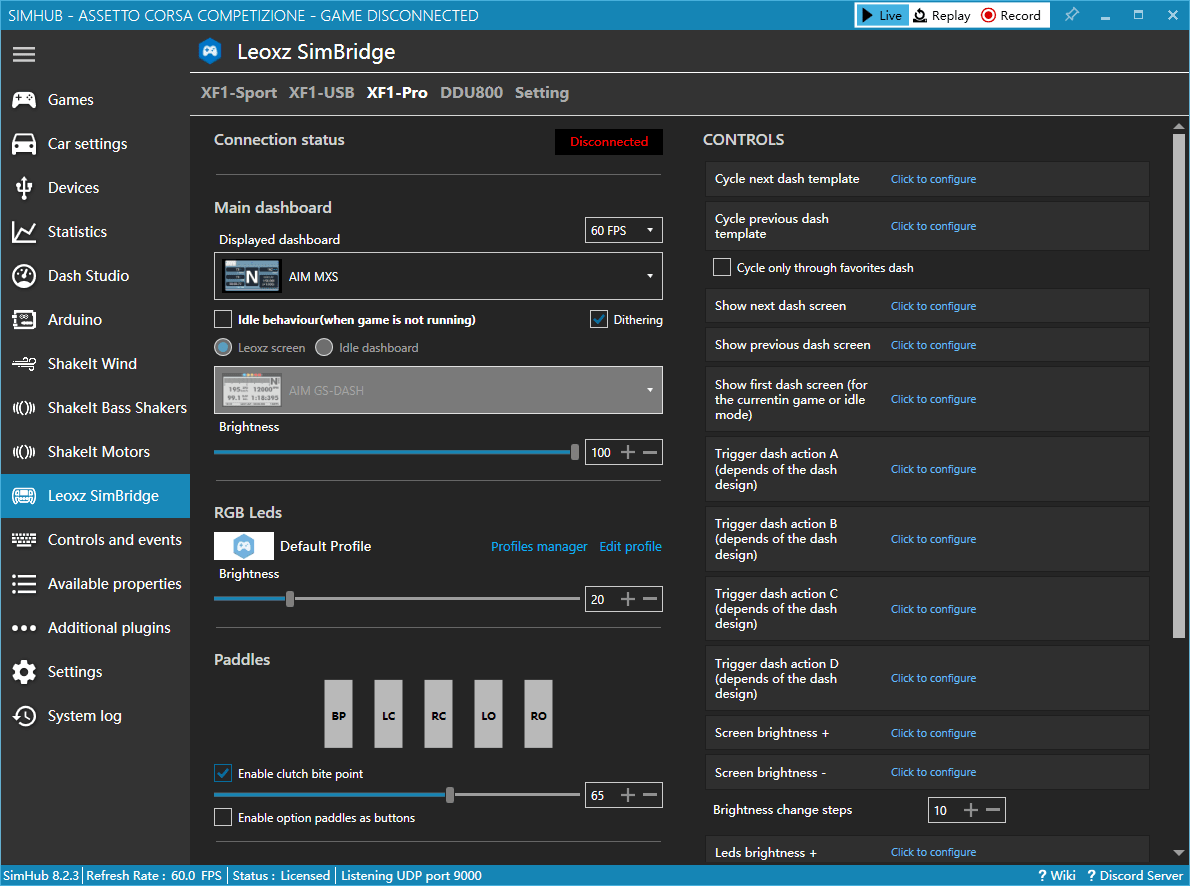This screenshot has height=886, width=1190.
Task: Configure Cycle next dash template
Action: (933, 179)
